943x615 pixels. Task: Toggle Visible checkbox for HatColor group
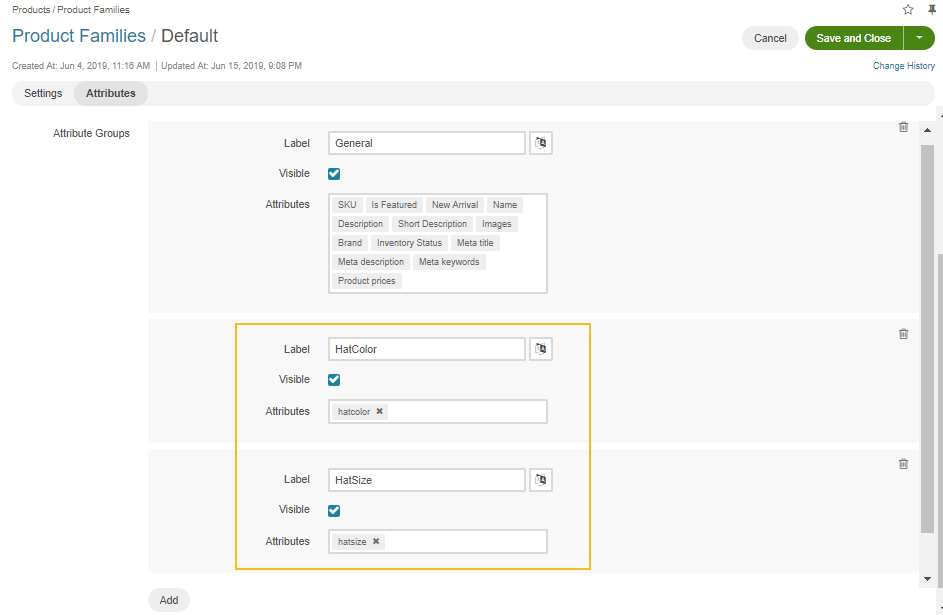pyautogui.click(x=334, y=380)
